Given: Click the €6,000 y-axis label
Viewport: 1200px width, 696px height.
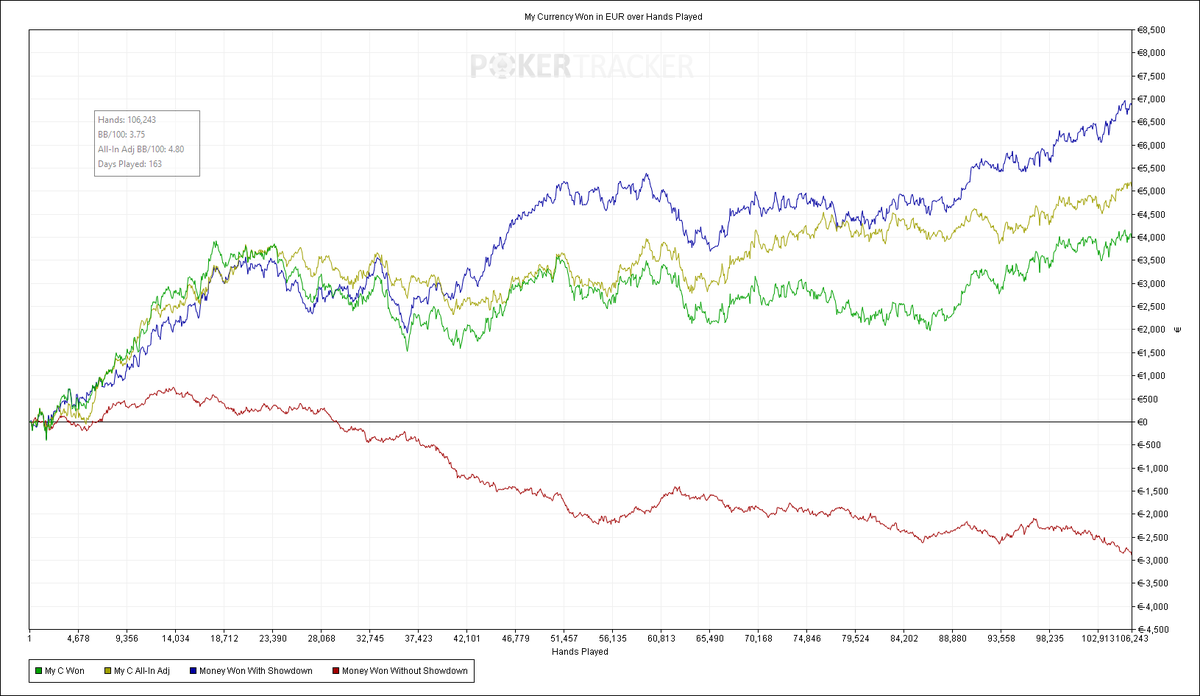Looking at the screenshot, I should (1151, 145).
